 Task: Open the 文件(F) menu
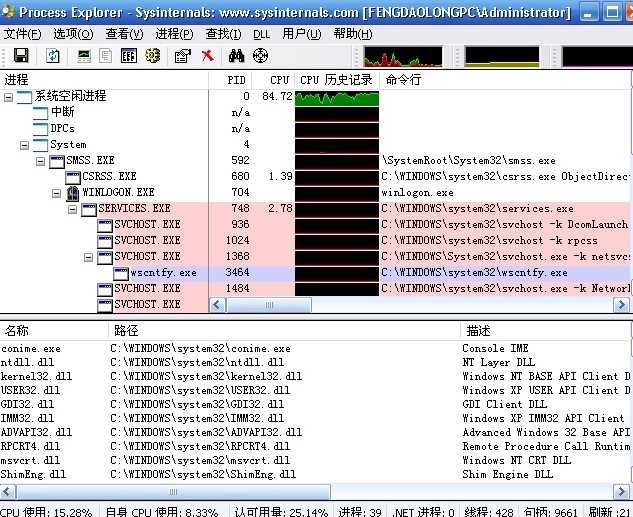22,34
